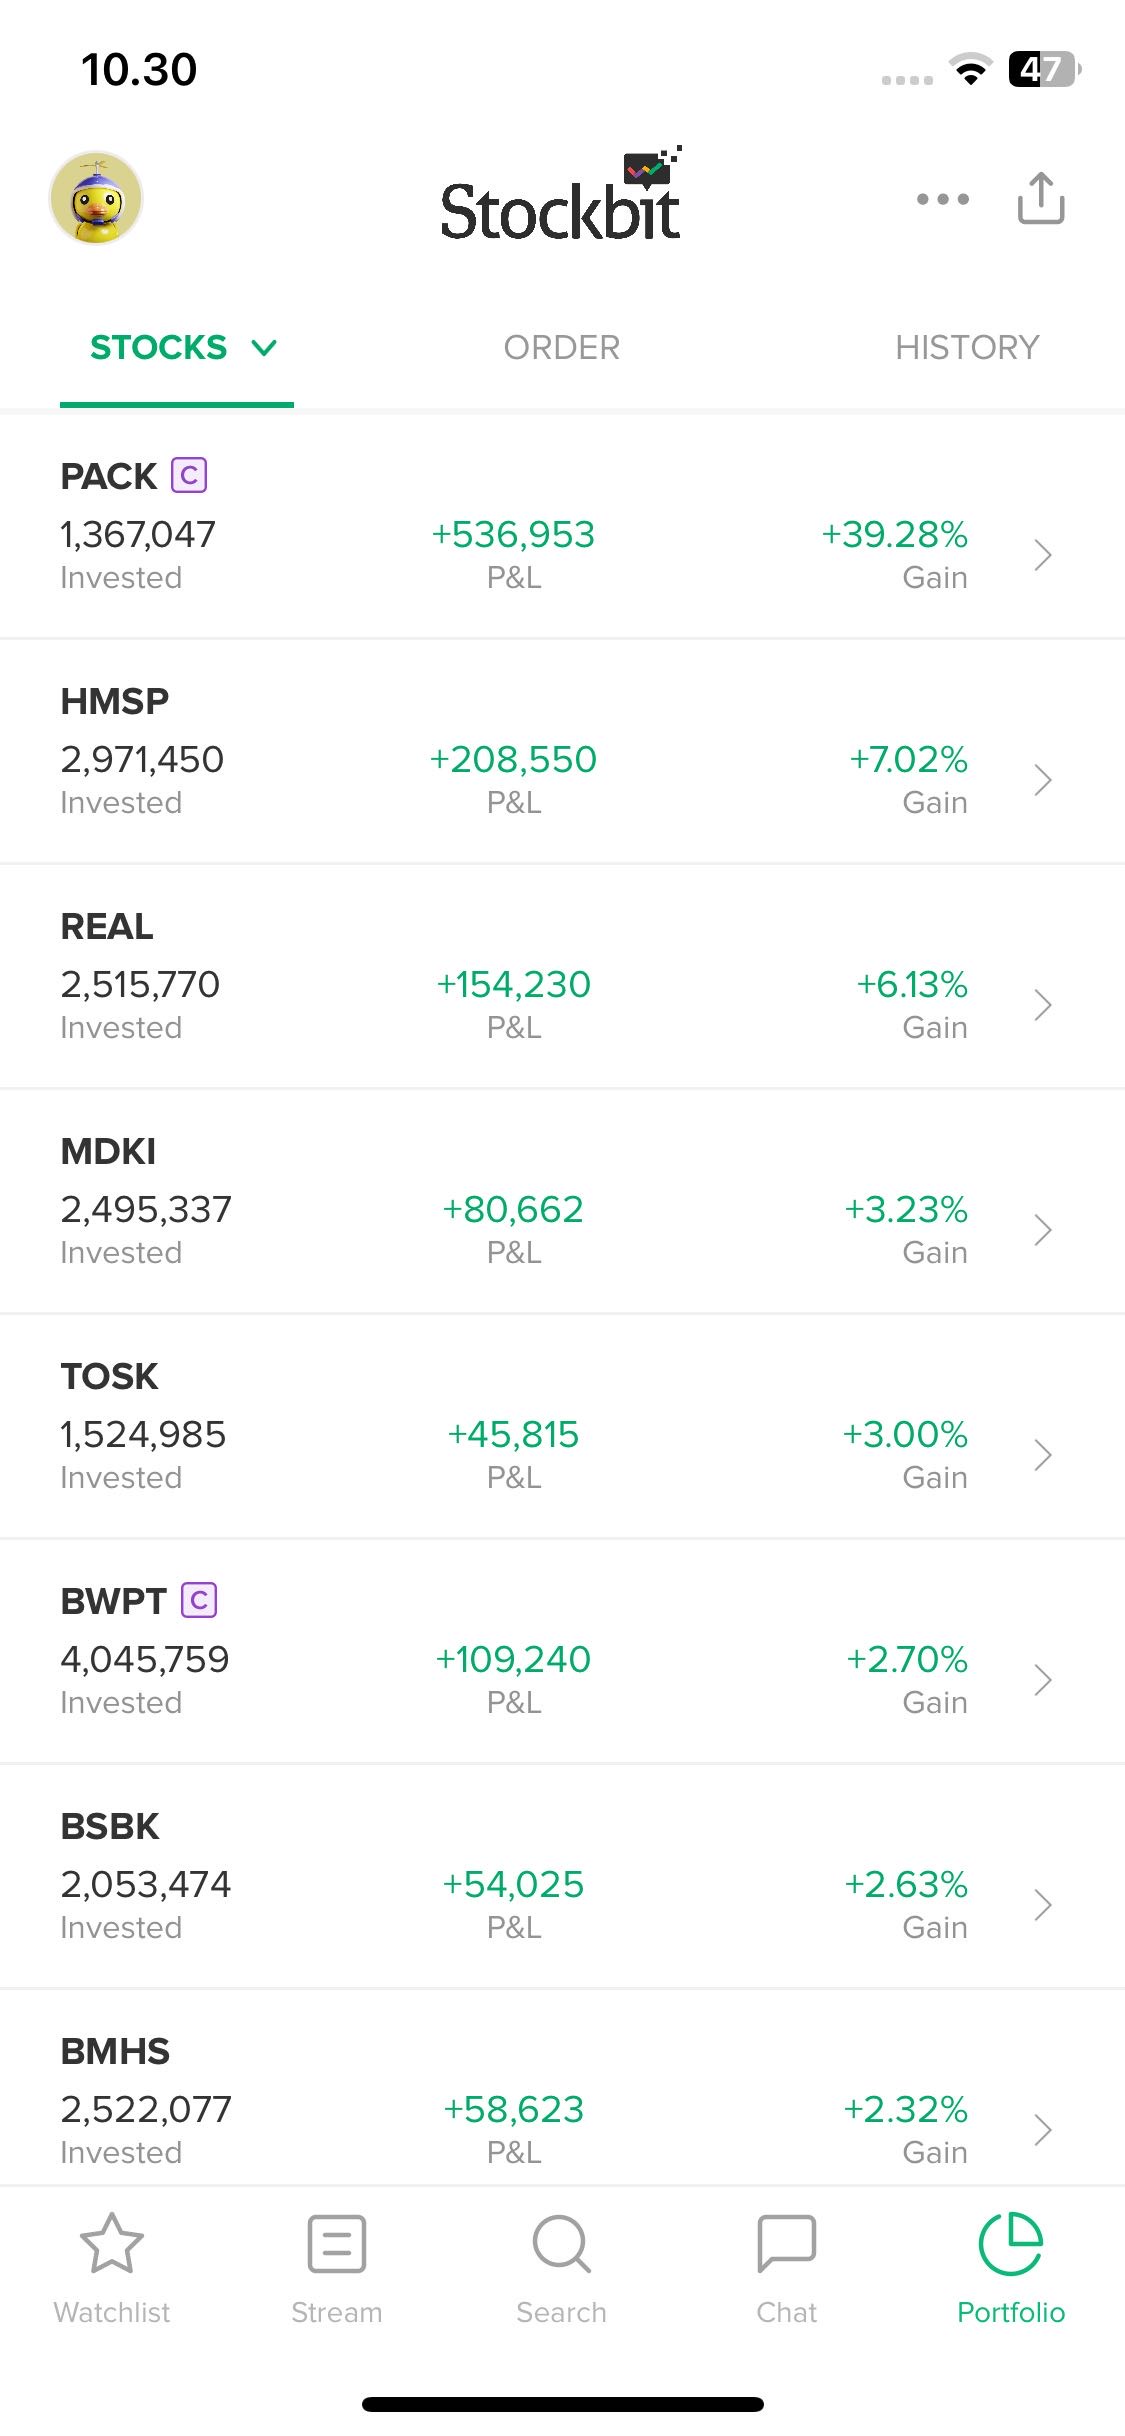
Task: Open TOSK details via its chevron
Action: point(1043,1455)
